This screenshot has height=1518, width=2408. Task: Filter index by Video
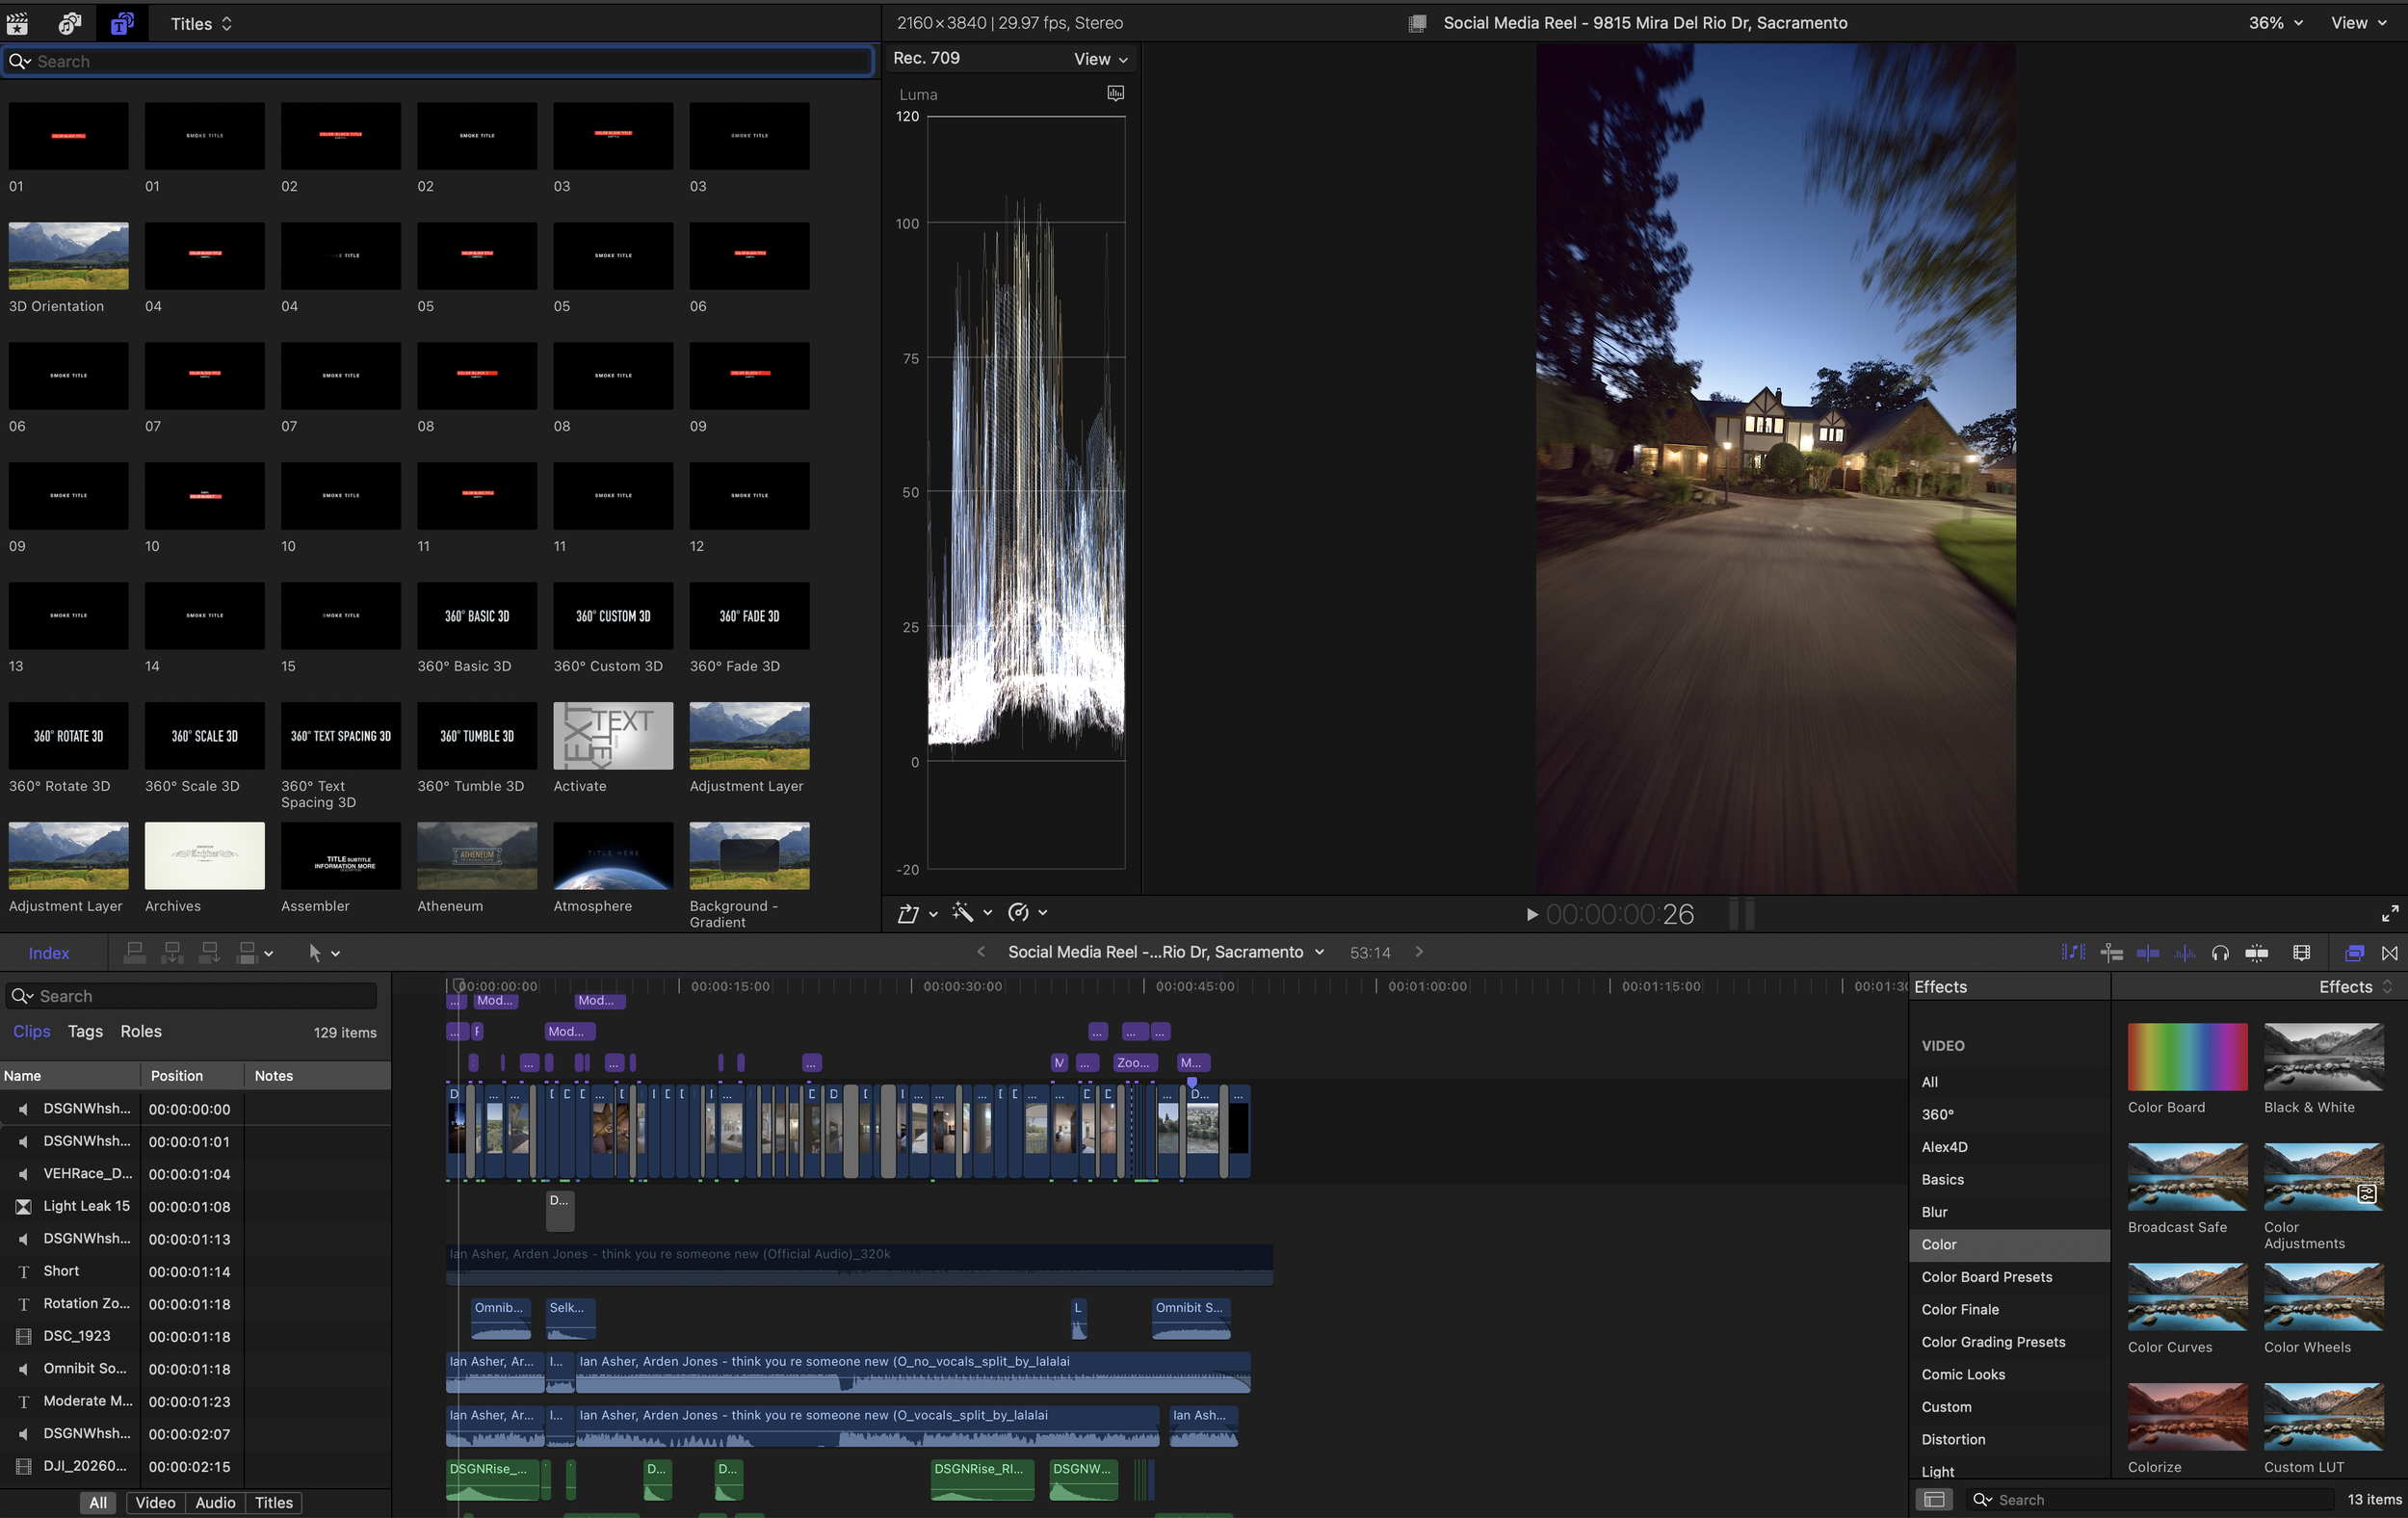155,1502
